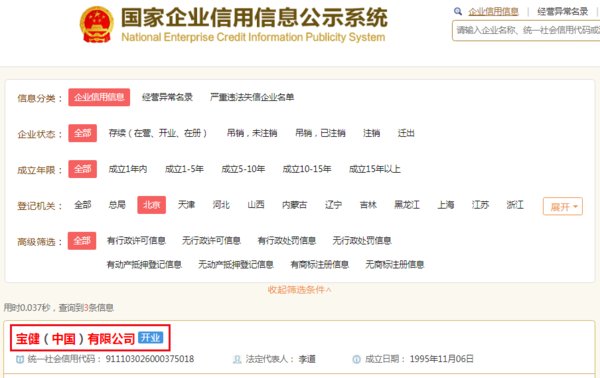This screenshot has height=378, width=600.
Task: Filter by 成立1年内
Action: point(128,169)
